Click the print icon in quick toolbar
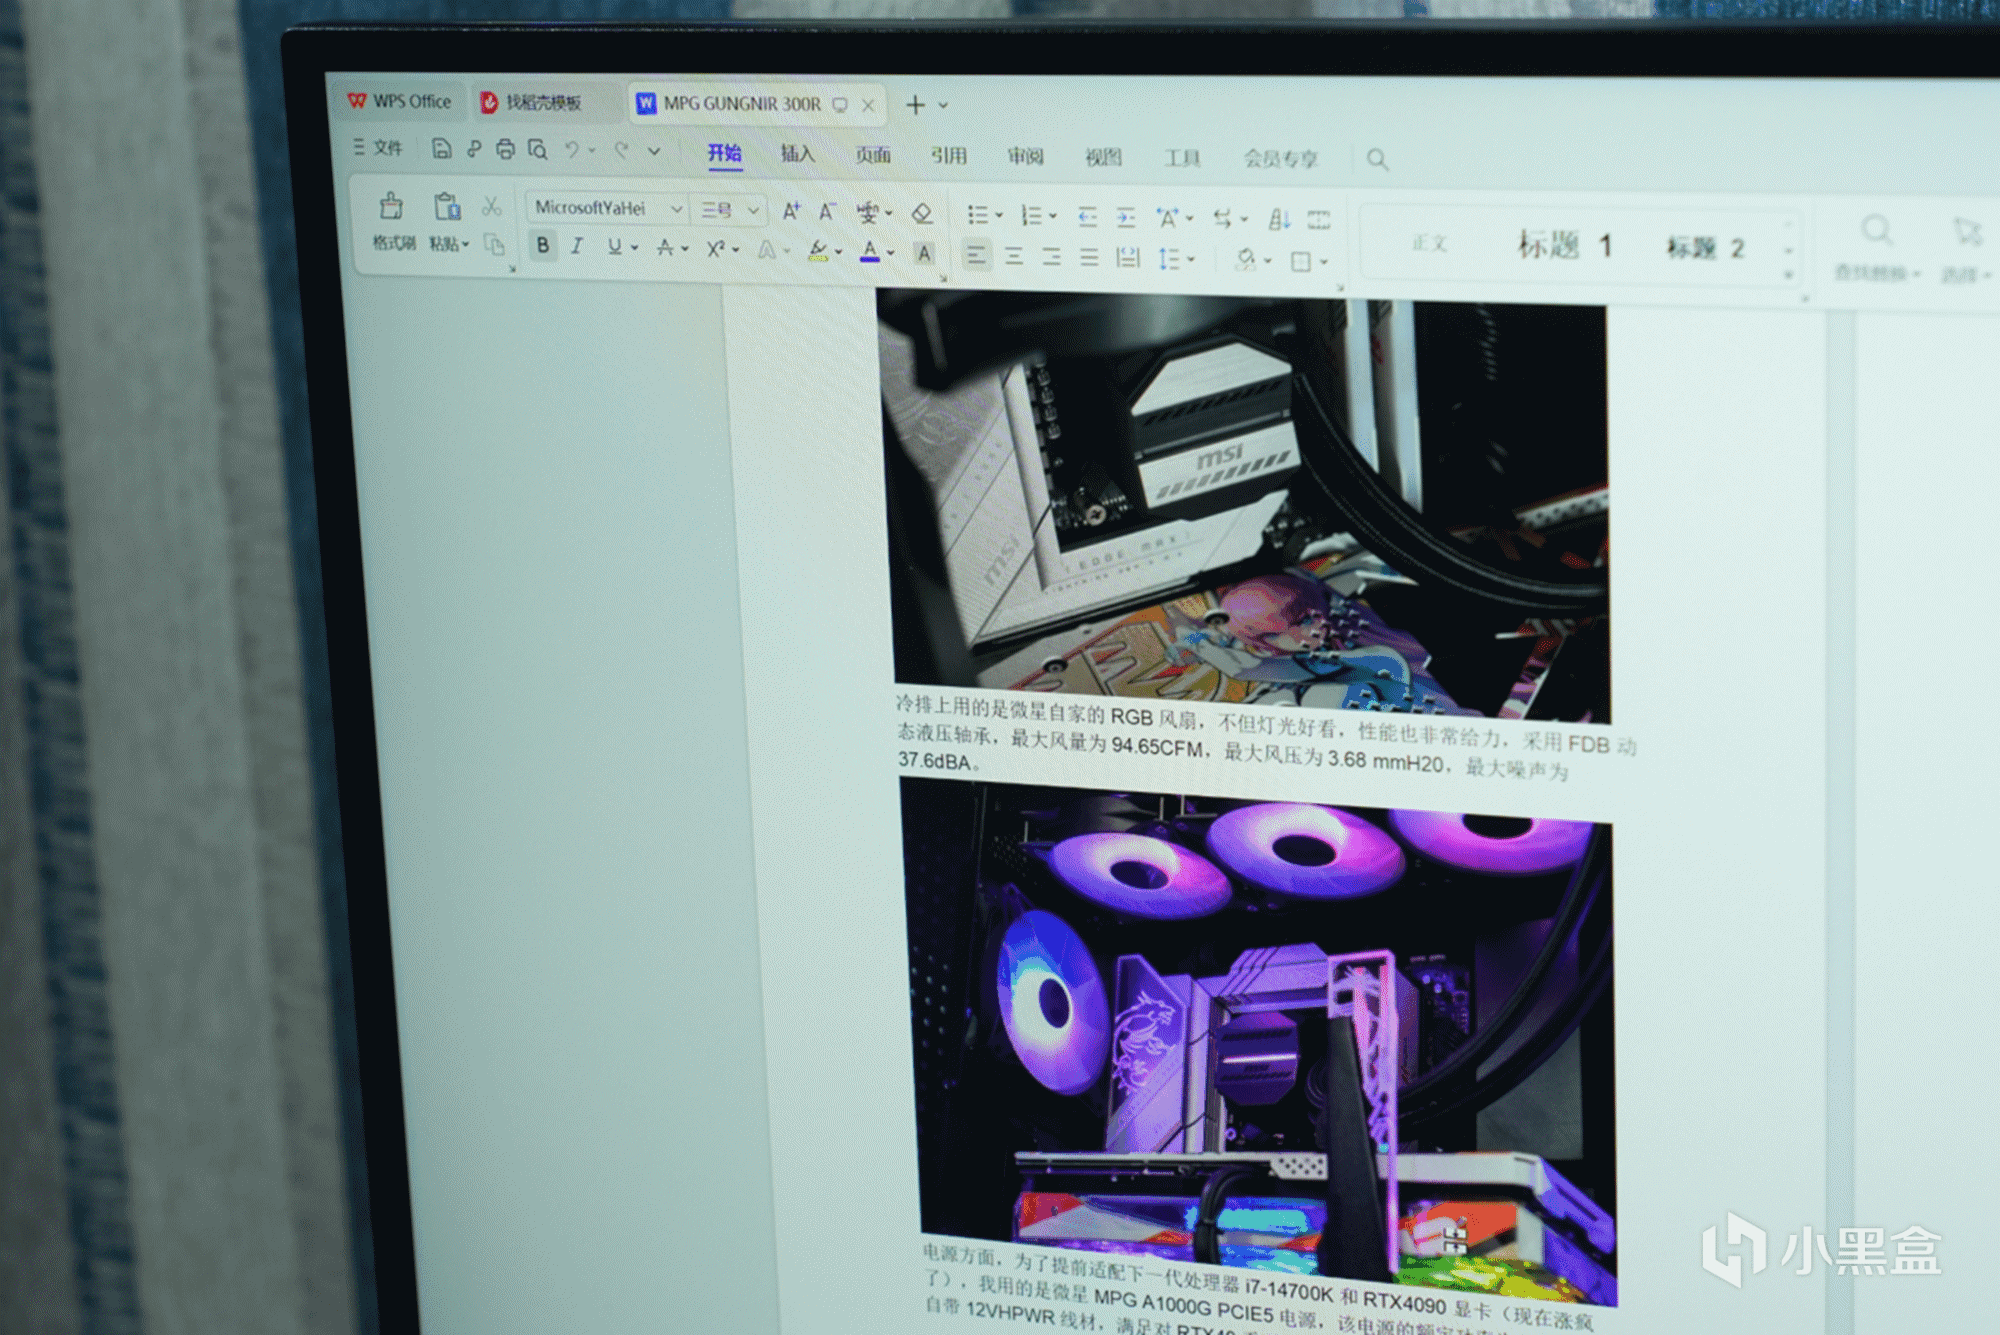 coord(505,150)
